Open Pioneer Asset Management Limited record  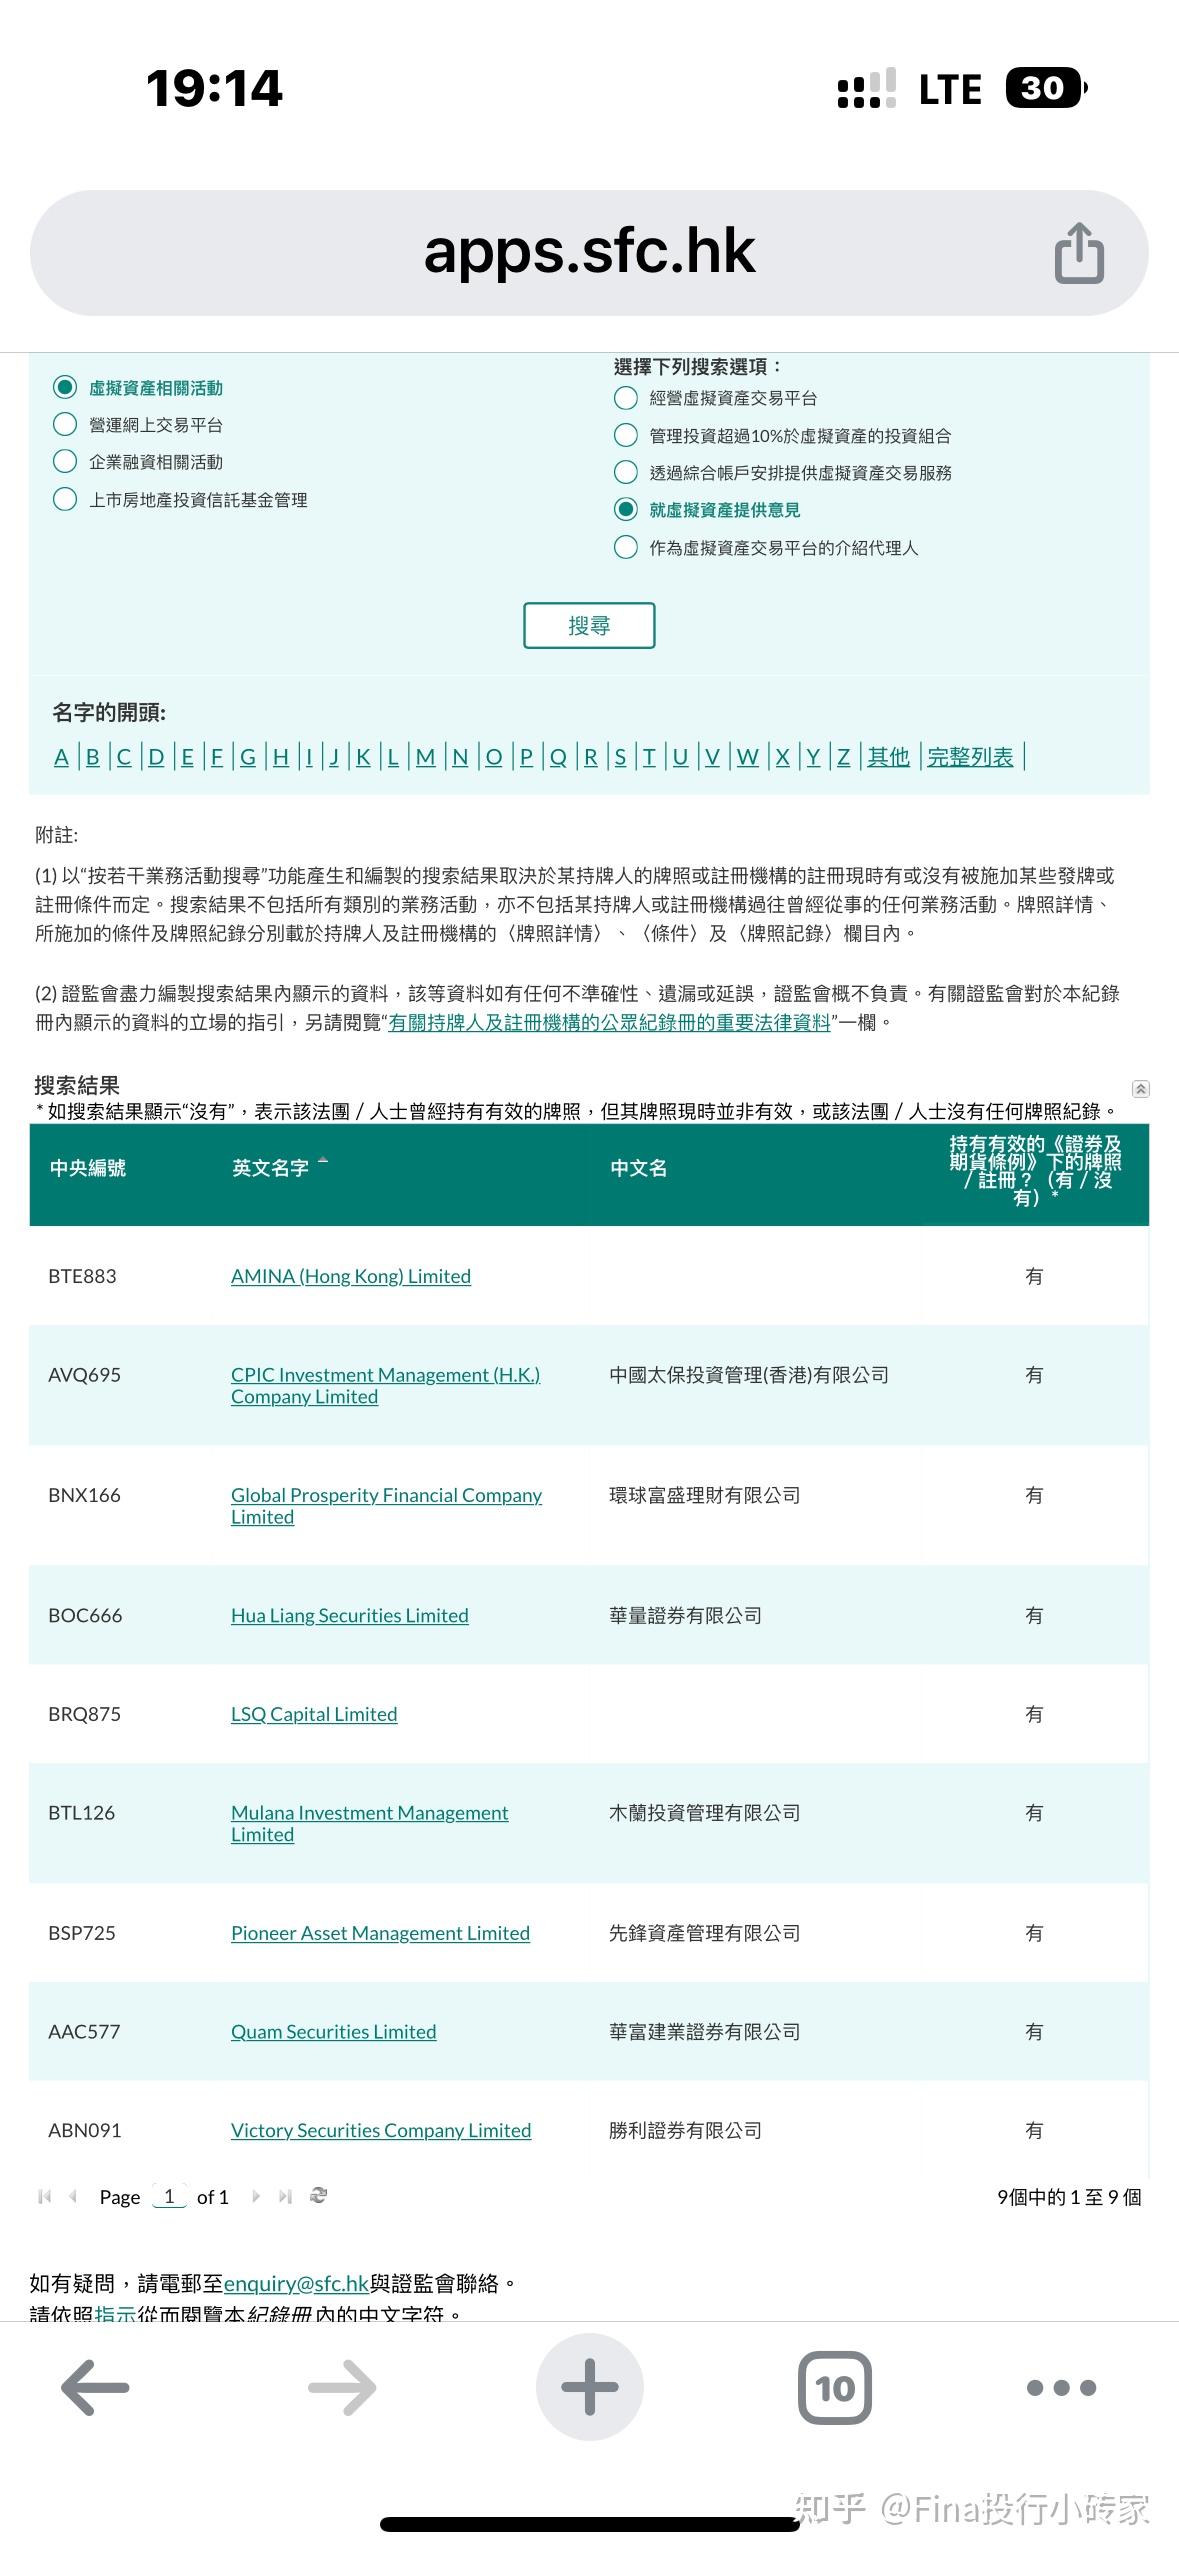coord(380,1933)
